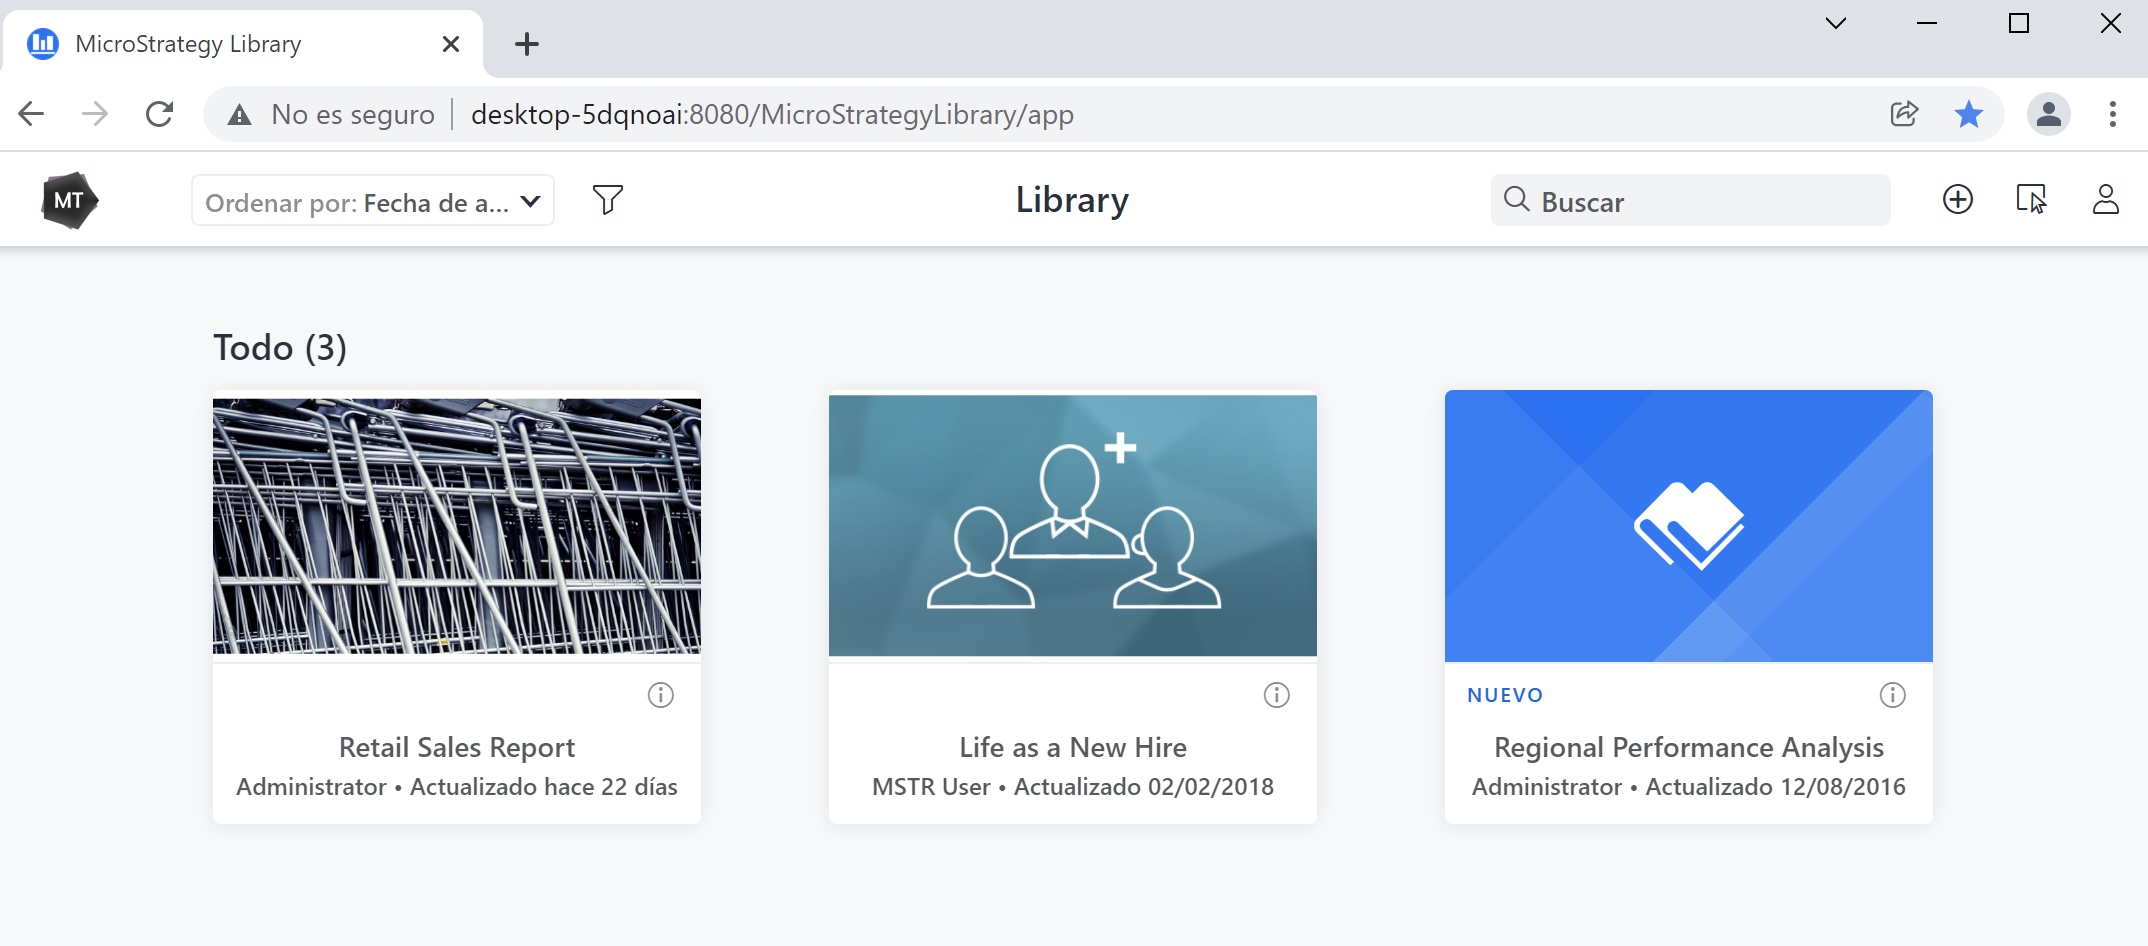Viewport: 2148px width, 946px height.
Task: Show info for Retail Sales Report
Action: tap(661, 695)
